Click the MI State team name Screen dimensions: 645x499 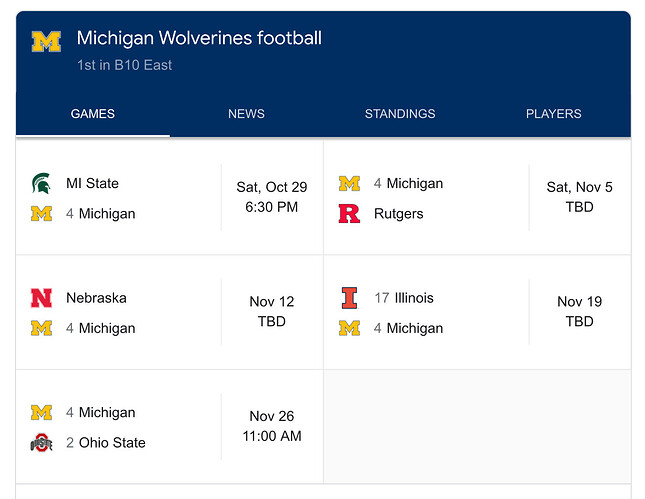click(92, 183)
